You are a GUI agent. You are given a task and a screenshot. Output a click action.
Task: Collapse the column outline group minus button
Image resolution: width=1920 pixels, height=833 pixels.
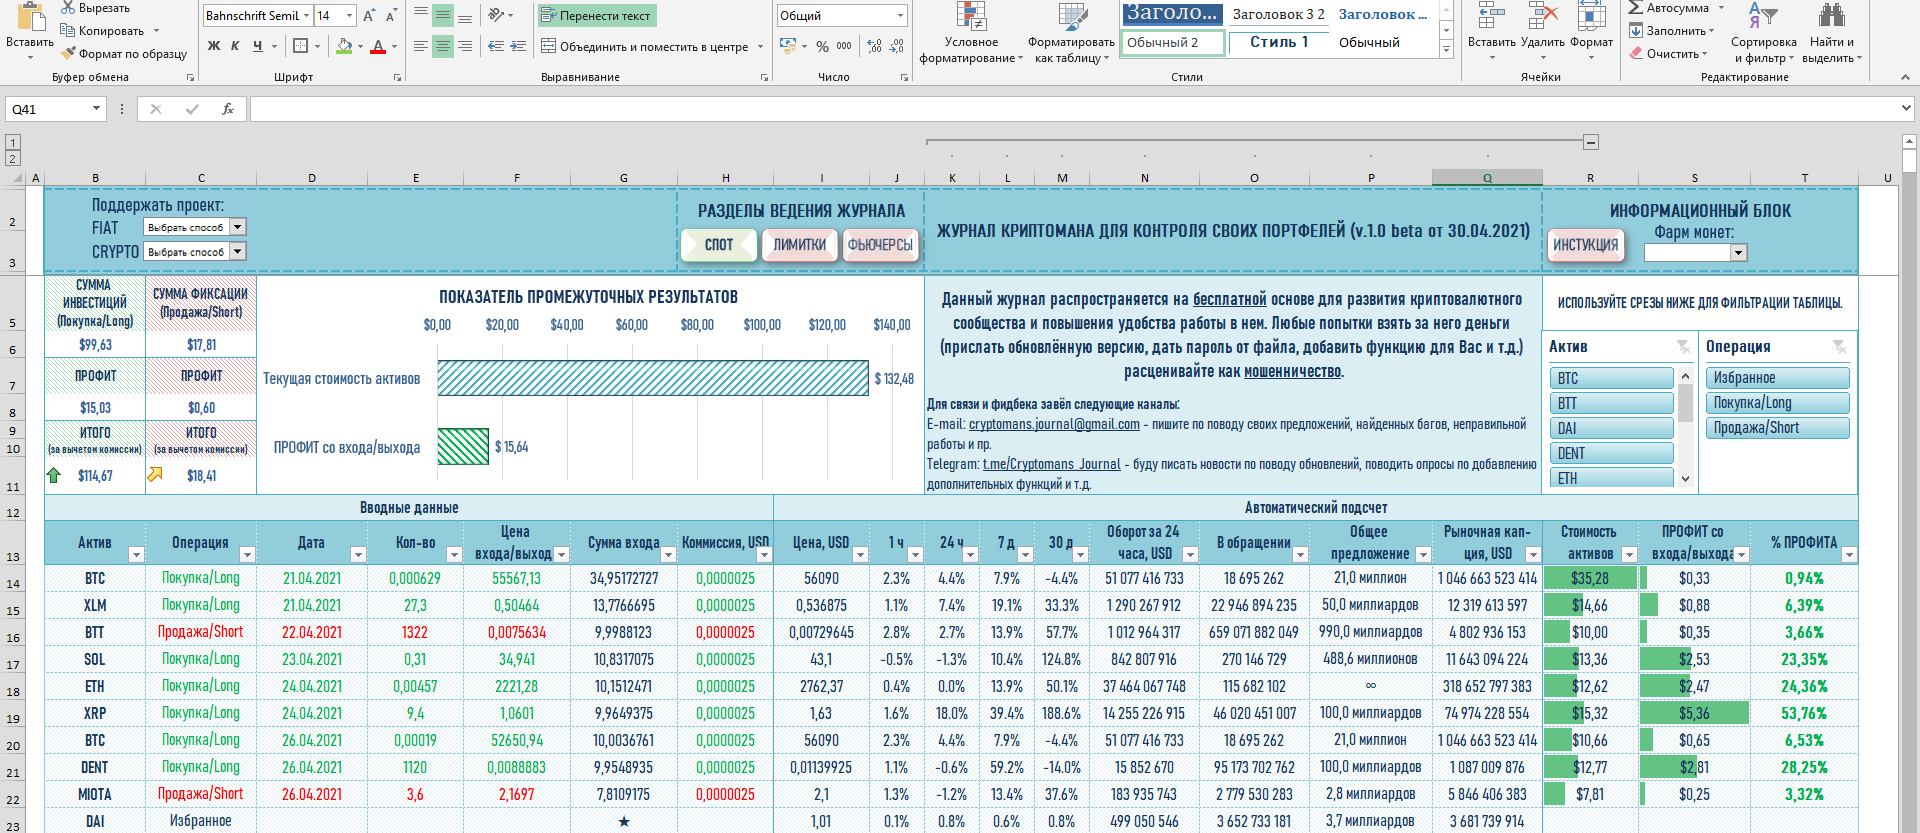coord(1591,142)
